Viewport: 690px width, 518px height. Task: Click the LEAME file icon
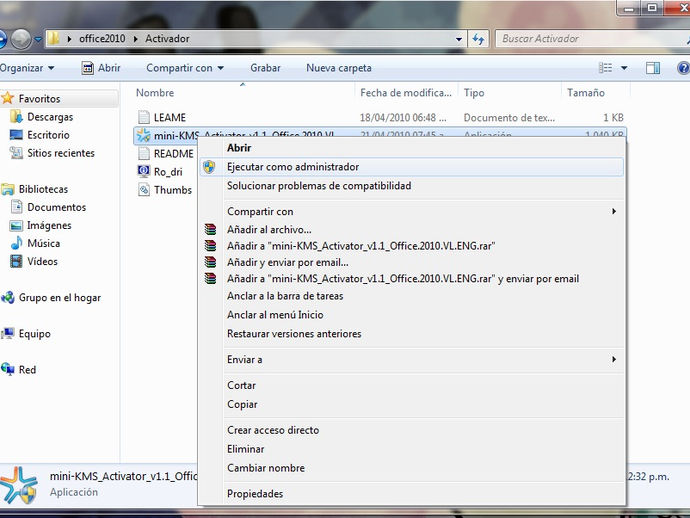[x=143, y=117]
